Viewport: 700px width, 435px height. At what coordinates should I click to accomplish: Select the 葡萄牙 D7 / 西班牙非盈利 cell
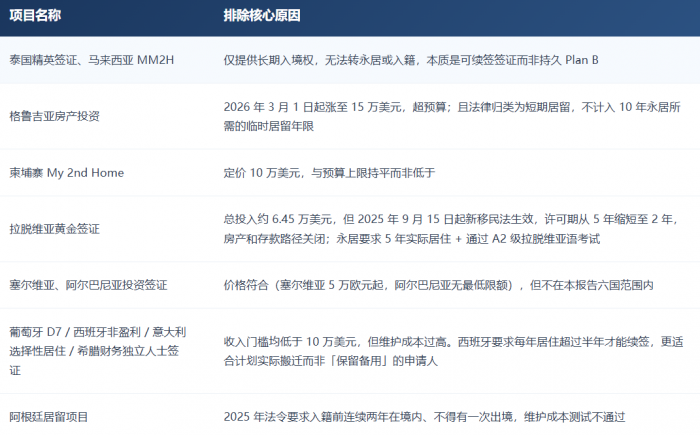(98, 351)
